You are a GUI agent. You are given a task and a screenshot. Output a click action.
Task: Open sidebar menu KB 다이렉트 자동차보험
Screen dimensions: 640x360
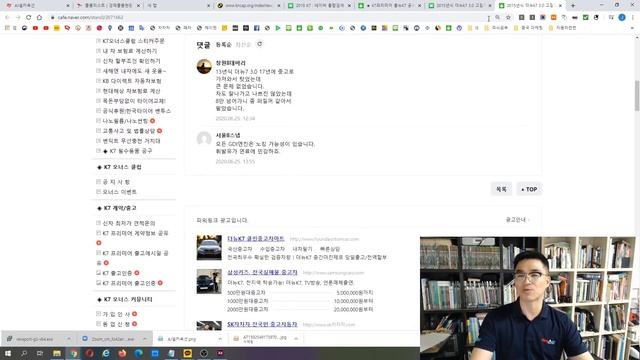coord(132,81)
